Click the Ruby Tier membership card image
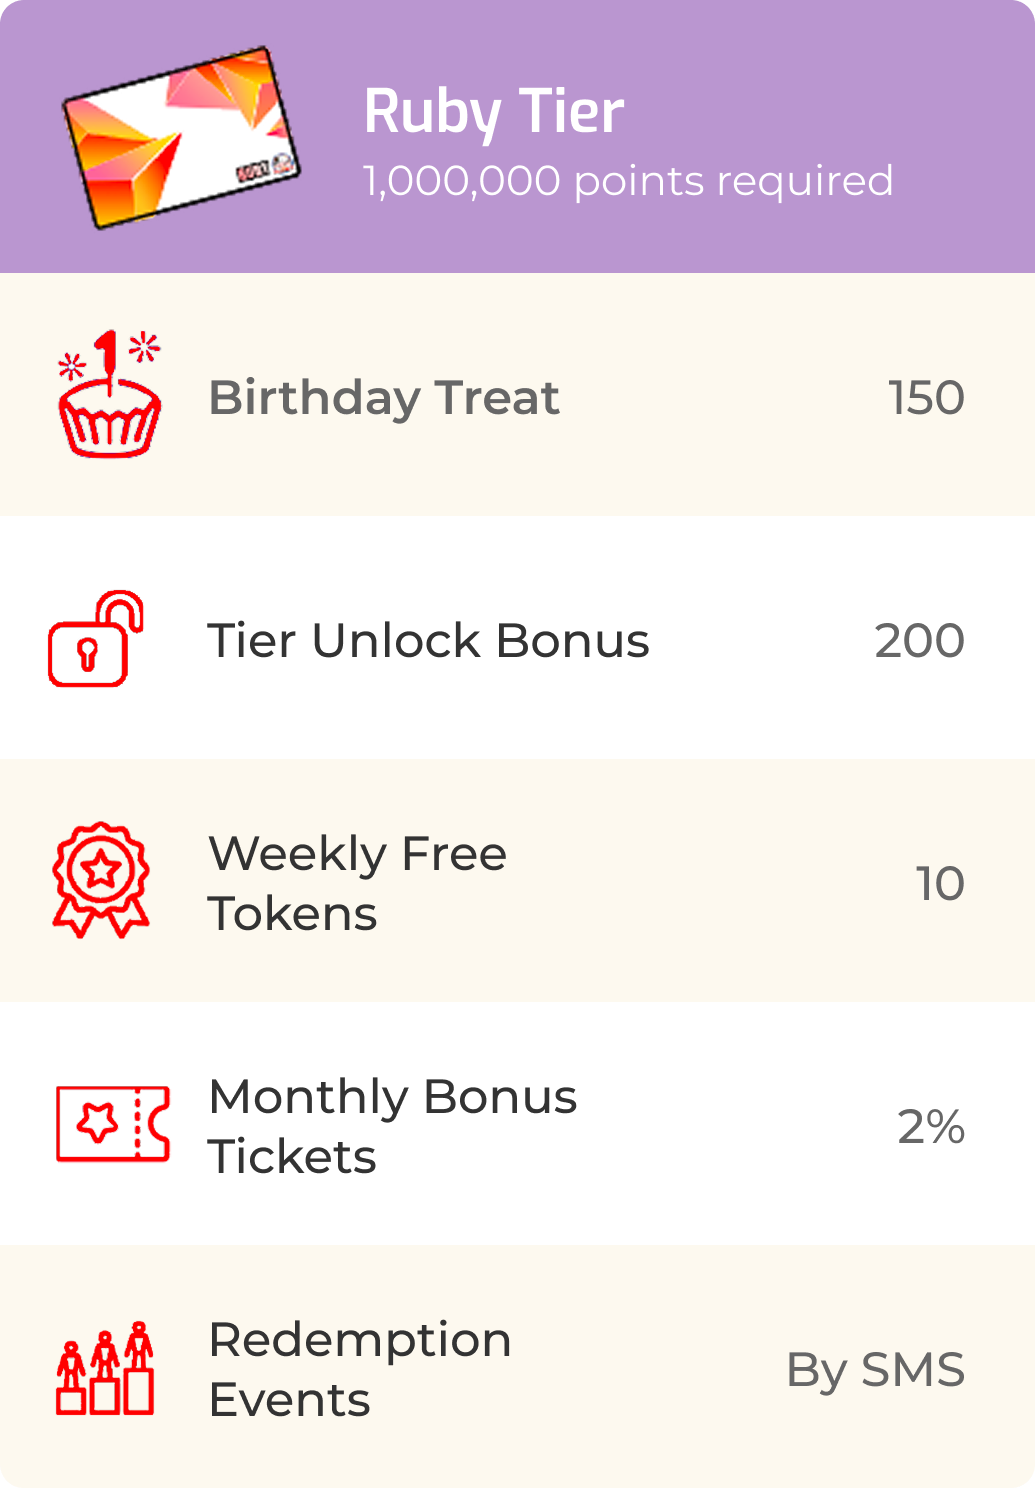The width and height of the screenshot is (1035, 1488). pos(181,137)
